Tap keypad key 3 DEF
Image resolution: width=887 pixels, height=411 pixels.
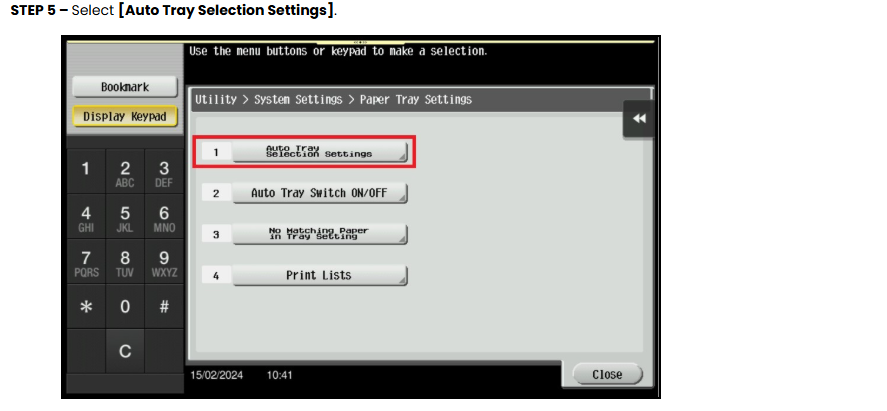(x=164, y=171)
